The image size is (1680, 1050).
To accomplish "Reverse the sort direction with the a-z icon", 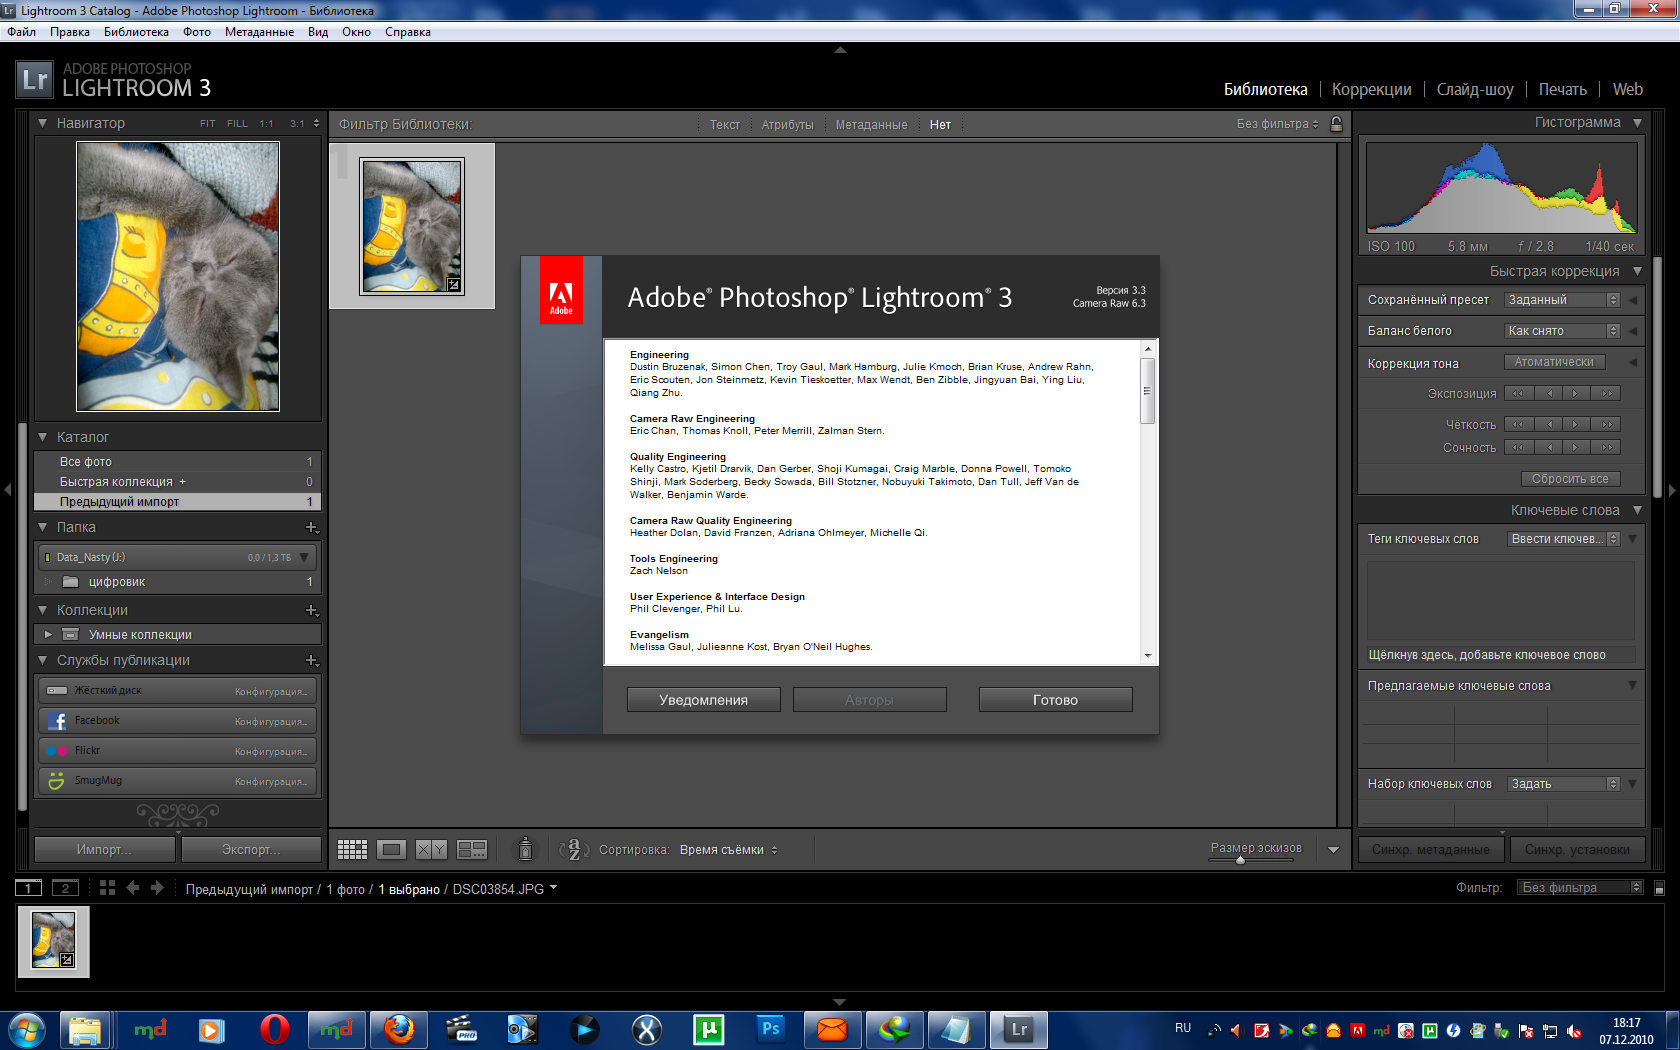I will [573, 850].
